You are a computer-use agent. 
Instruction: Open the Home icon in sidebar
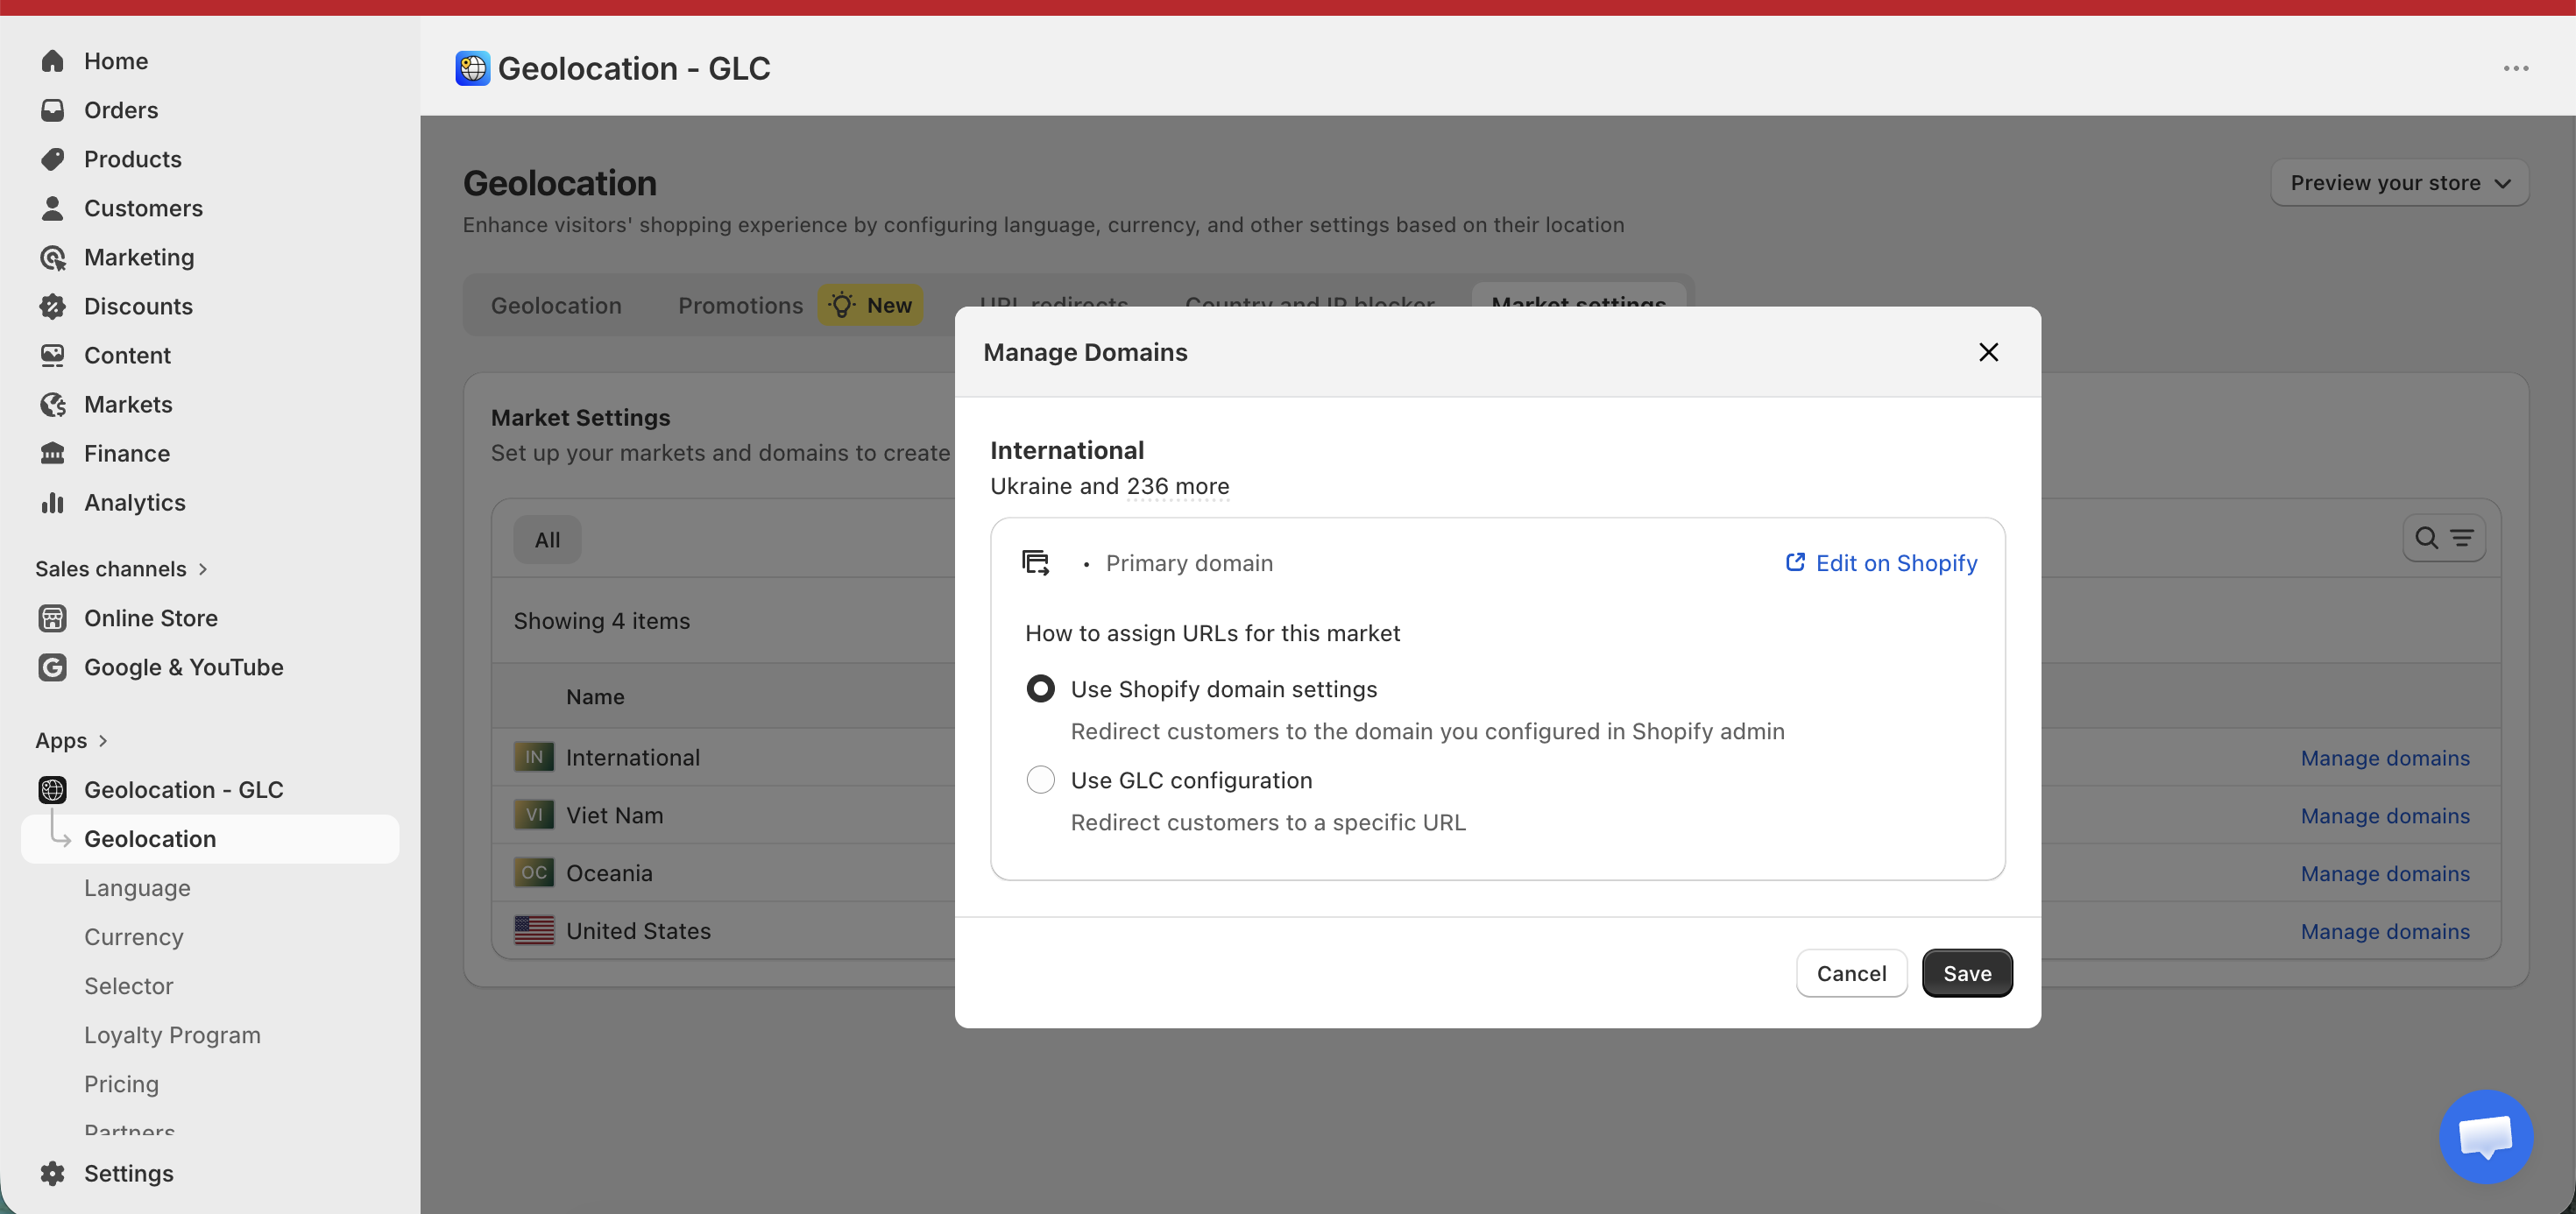[53, 61]
